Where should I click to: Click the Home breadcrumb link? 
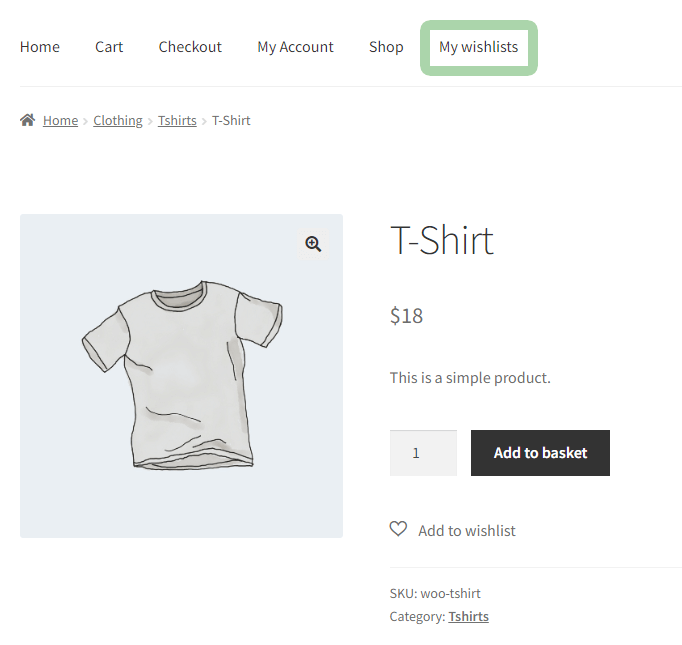point(60,121)
